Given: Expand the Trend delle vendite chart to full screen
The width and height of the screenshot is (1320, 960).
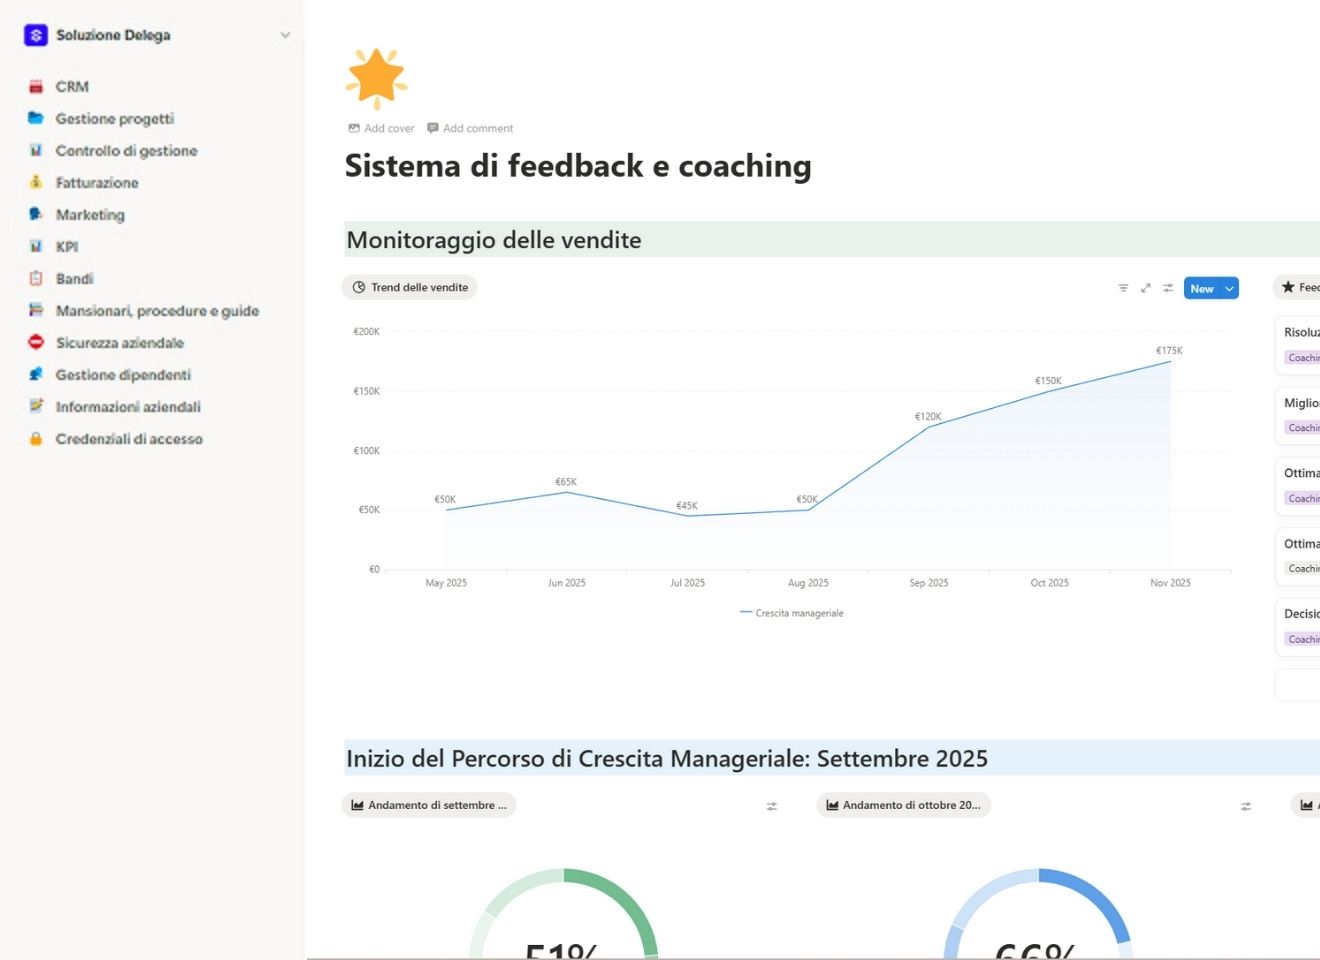Looking at the screenshot, I should coord(1145,287).
